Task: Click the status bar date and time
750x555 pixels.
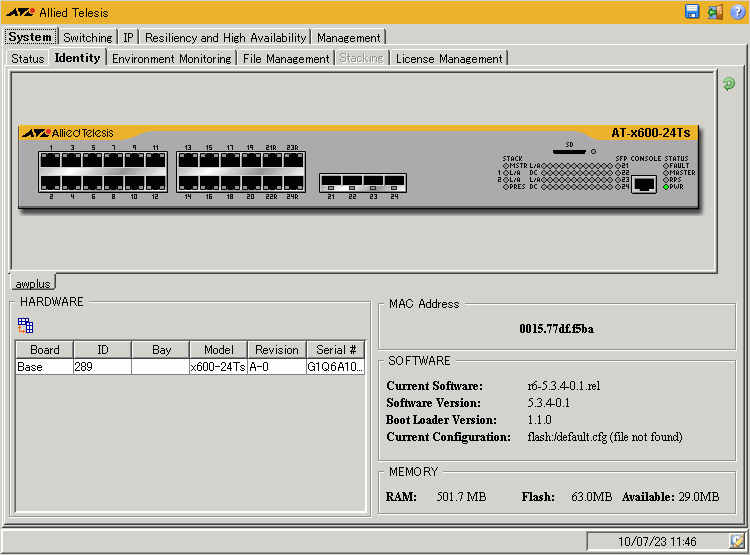Action: click(x=657, y=542)
